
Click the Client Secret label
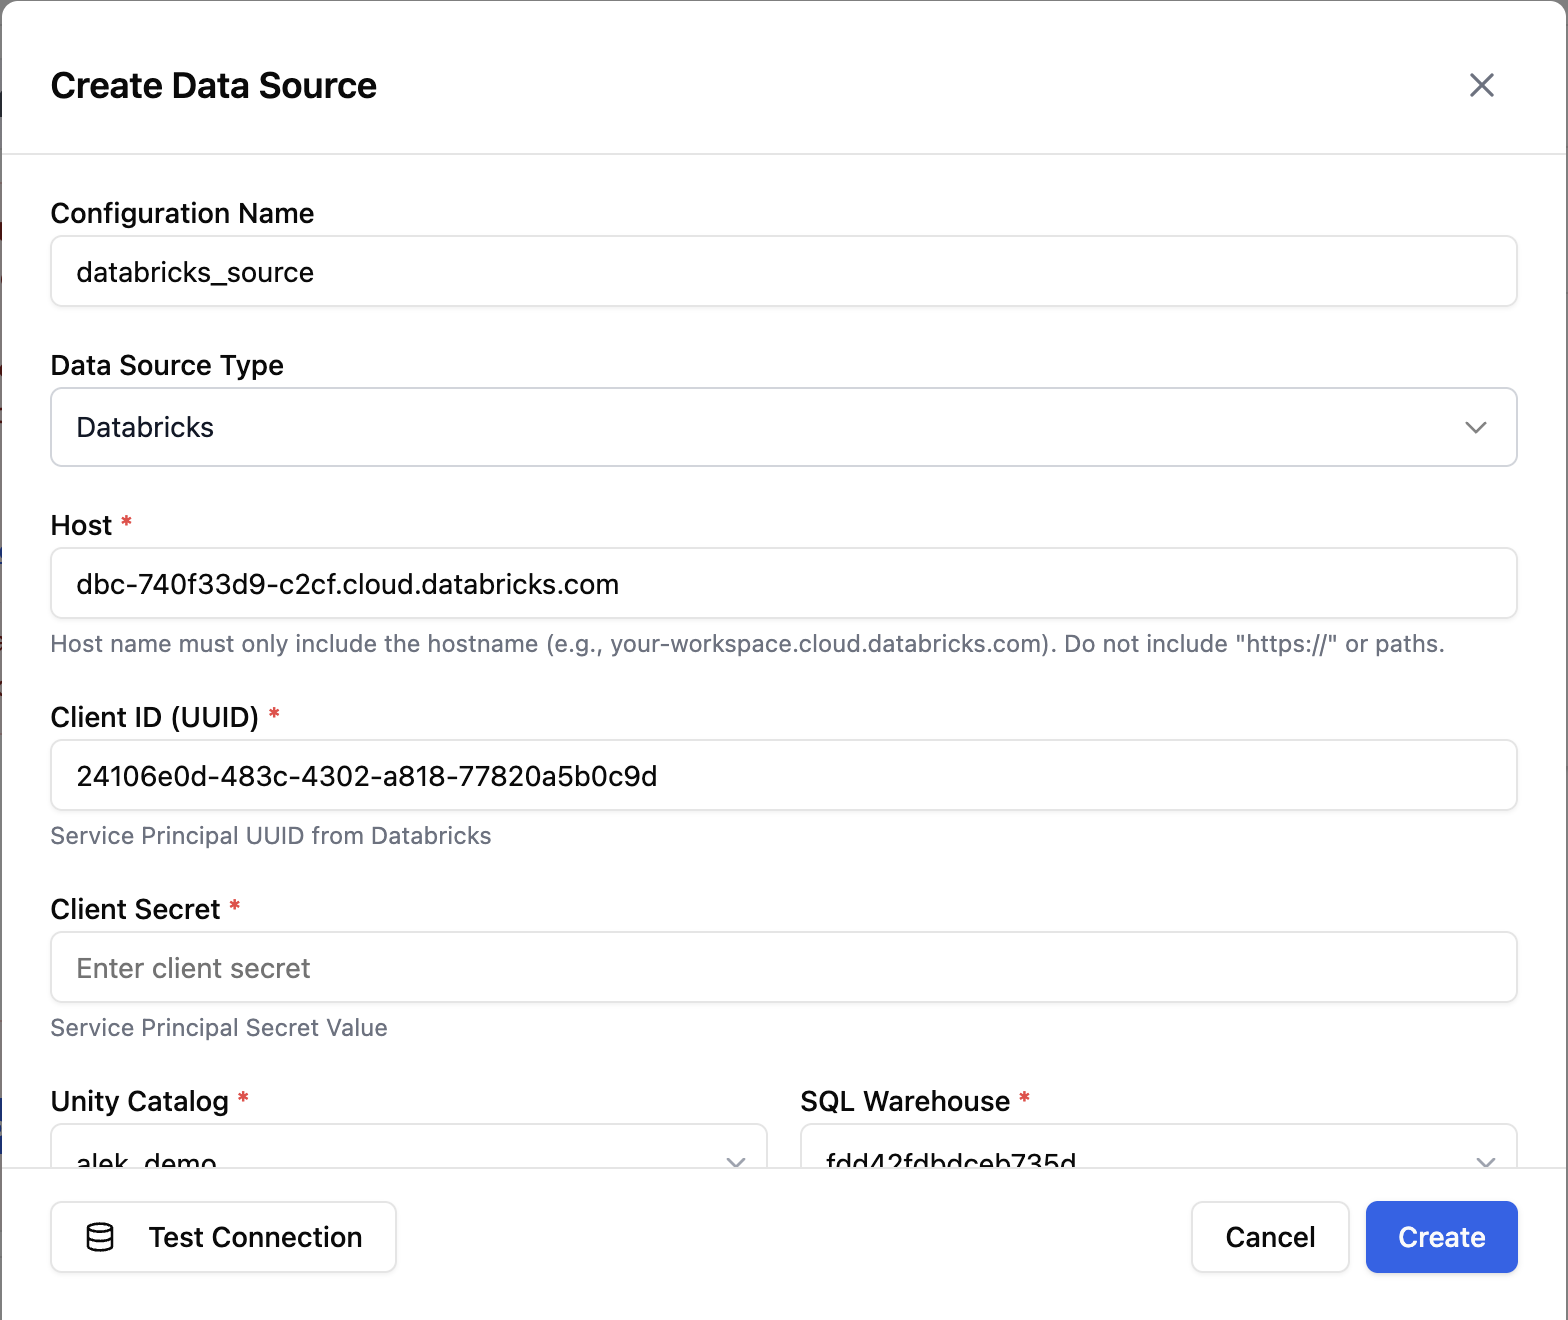coord(135,909)
